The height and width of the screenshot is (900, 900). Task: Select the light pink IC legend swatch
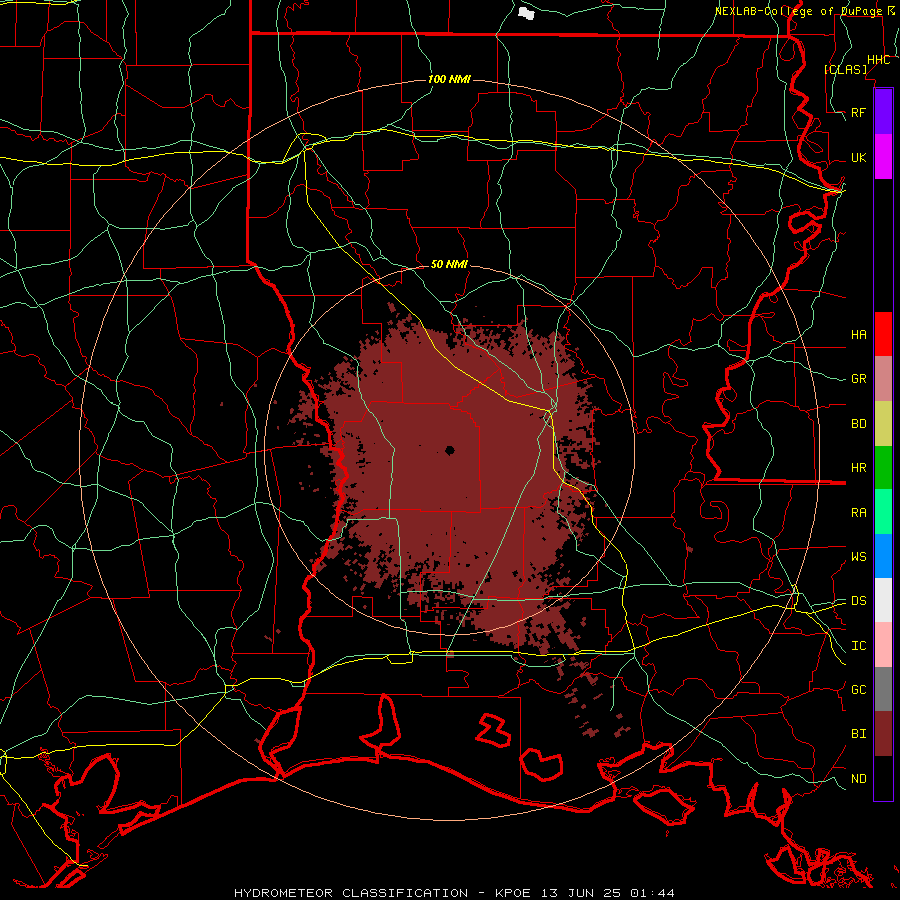[x=883, y=645]
